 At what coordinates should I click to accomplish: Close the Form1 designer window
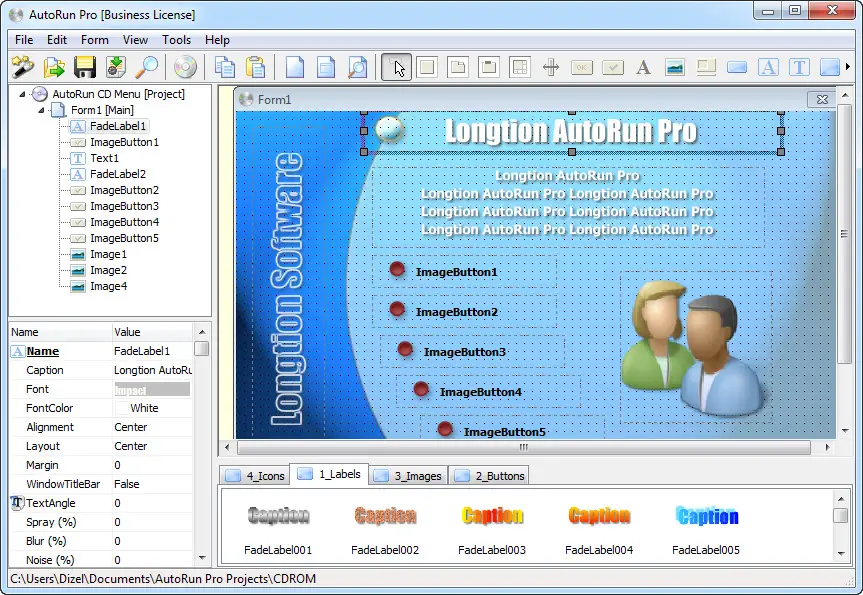click(822, 99)
